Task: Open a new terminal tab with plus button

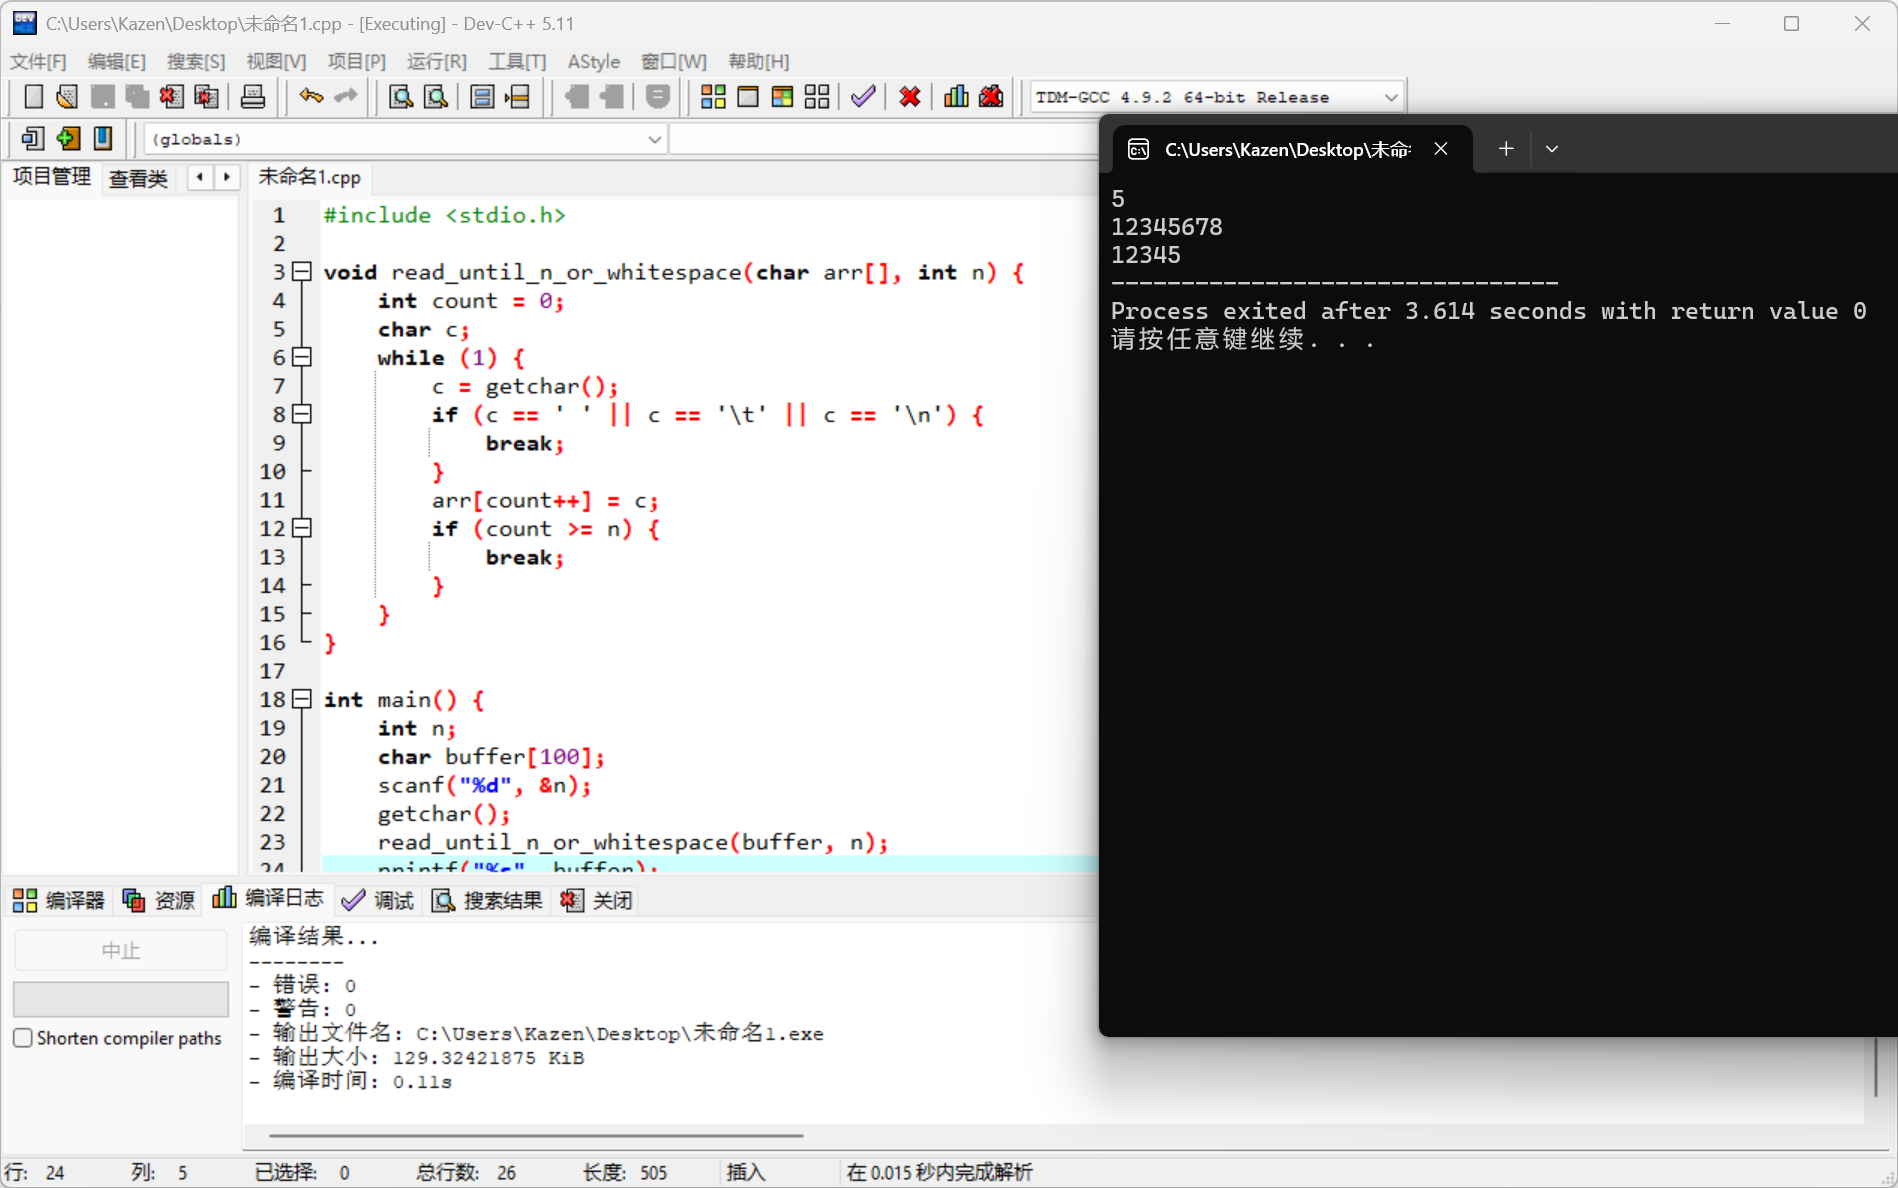Action: point(1506,149)
